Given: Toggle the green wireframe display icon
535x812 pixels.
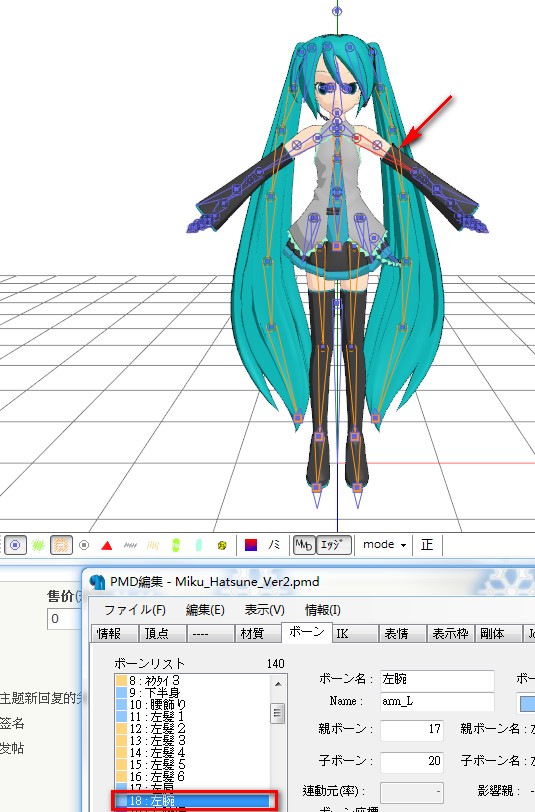Looking at the screenshot, I should [x=38, y=545].
